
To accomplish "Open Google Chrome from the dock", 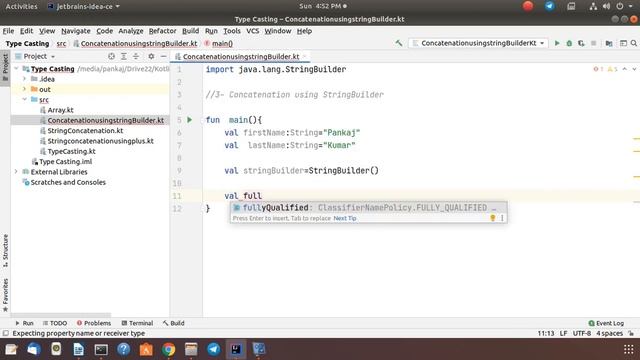I will coord(169,349).
